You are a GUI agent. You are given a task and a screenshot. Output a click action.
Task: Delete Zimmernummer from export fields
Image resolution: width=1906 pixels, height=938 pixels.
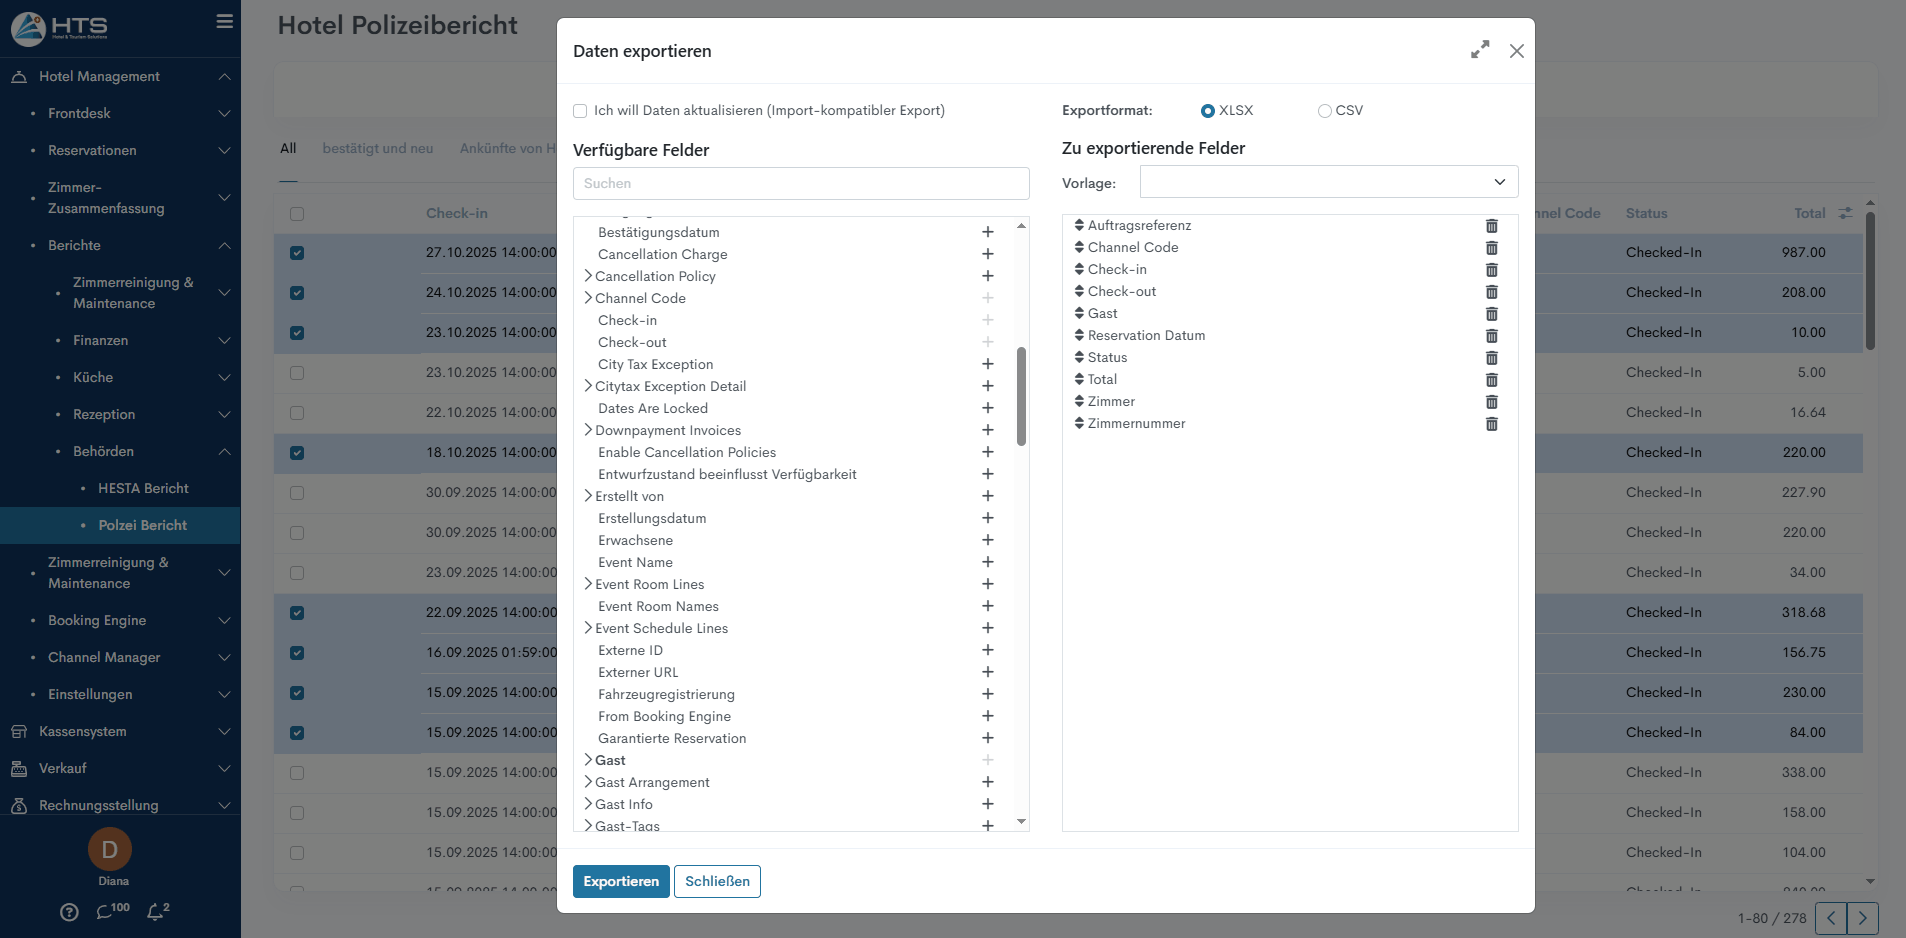[1491, 424]
